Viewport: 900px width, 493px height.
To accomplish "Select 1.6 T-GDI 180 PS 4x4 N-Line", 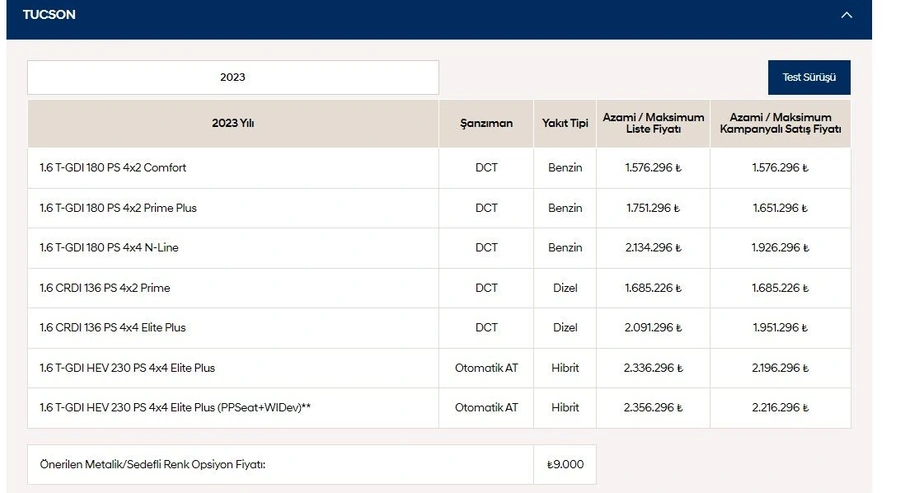I will click(x=109, y=247).
